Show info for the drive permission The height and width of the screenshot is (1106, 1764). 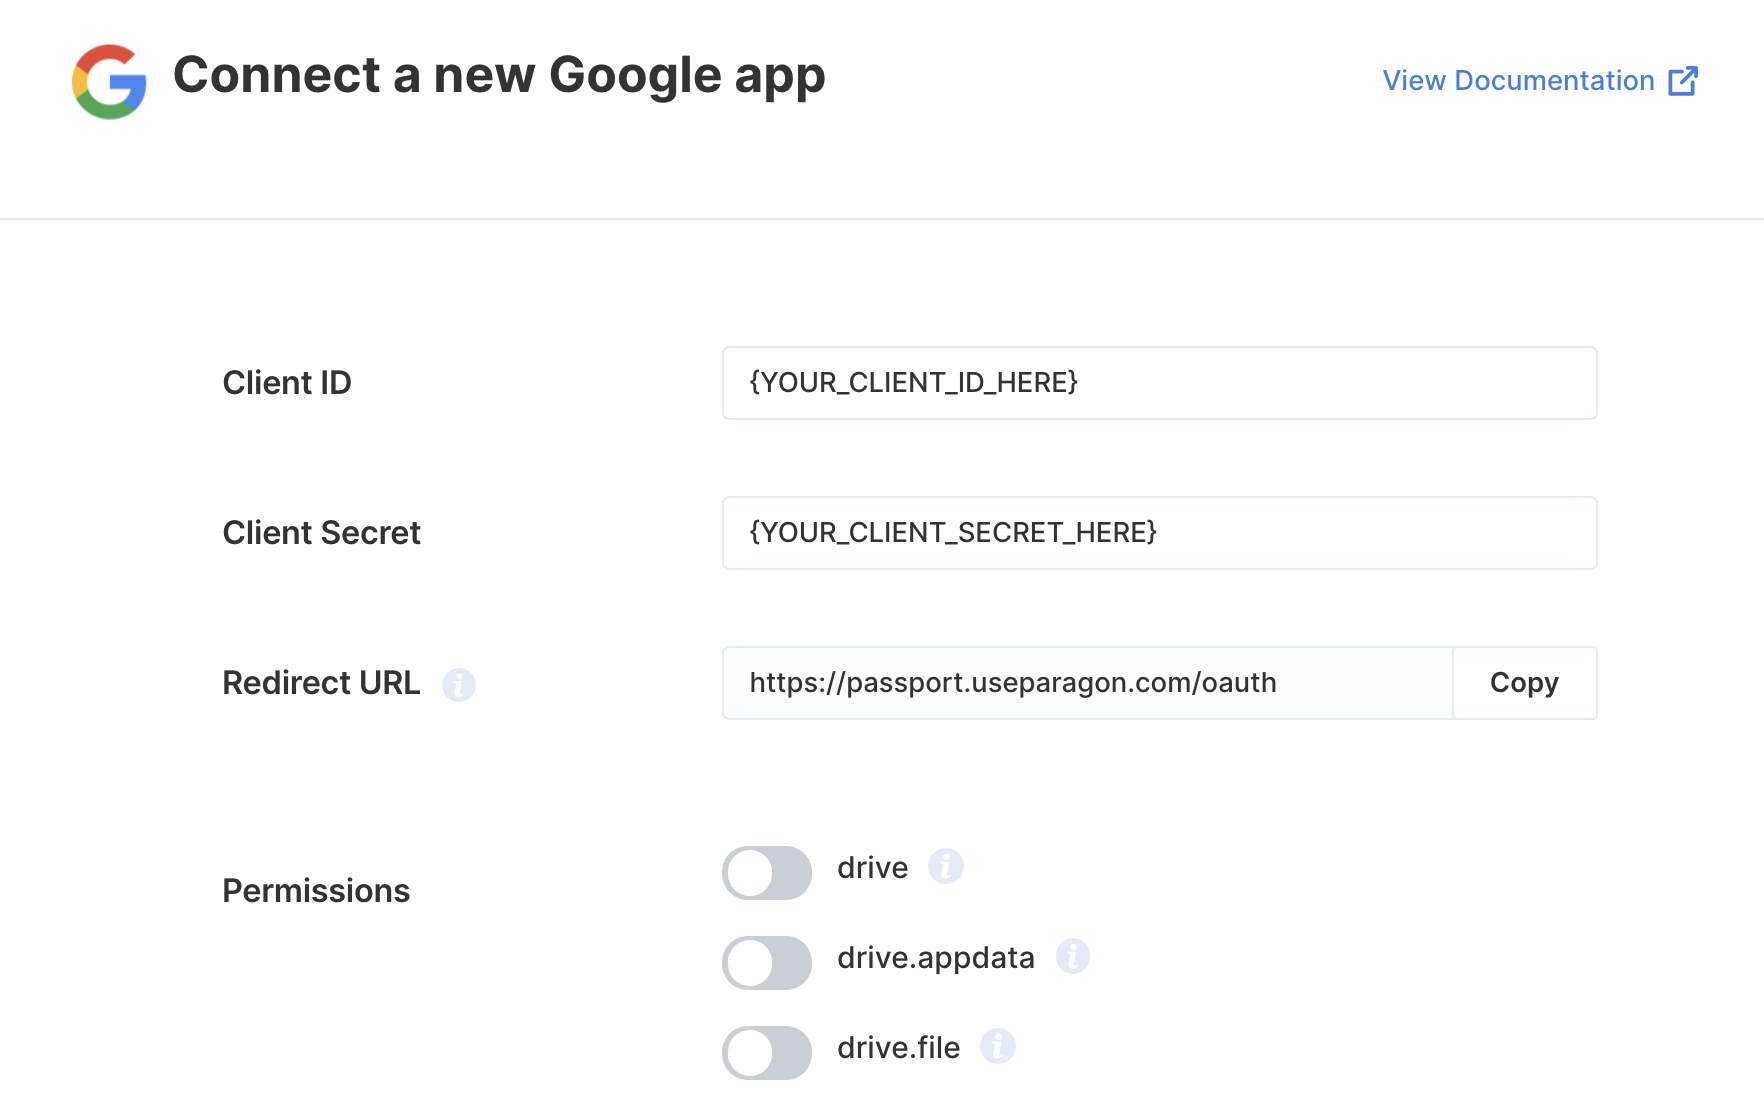click(x=946, y=866)
